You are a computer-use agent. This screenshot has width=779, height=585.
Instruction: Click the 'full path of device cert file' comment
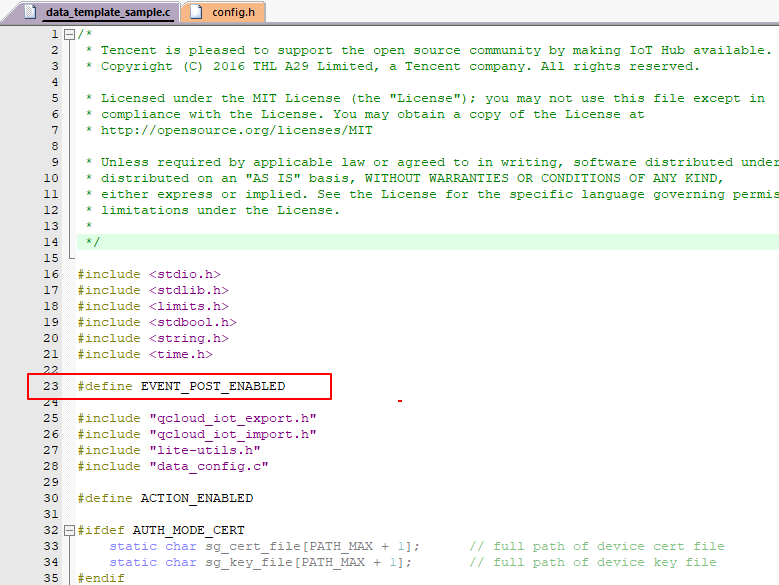pos(597,546)
